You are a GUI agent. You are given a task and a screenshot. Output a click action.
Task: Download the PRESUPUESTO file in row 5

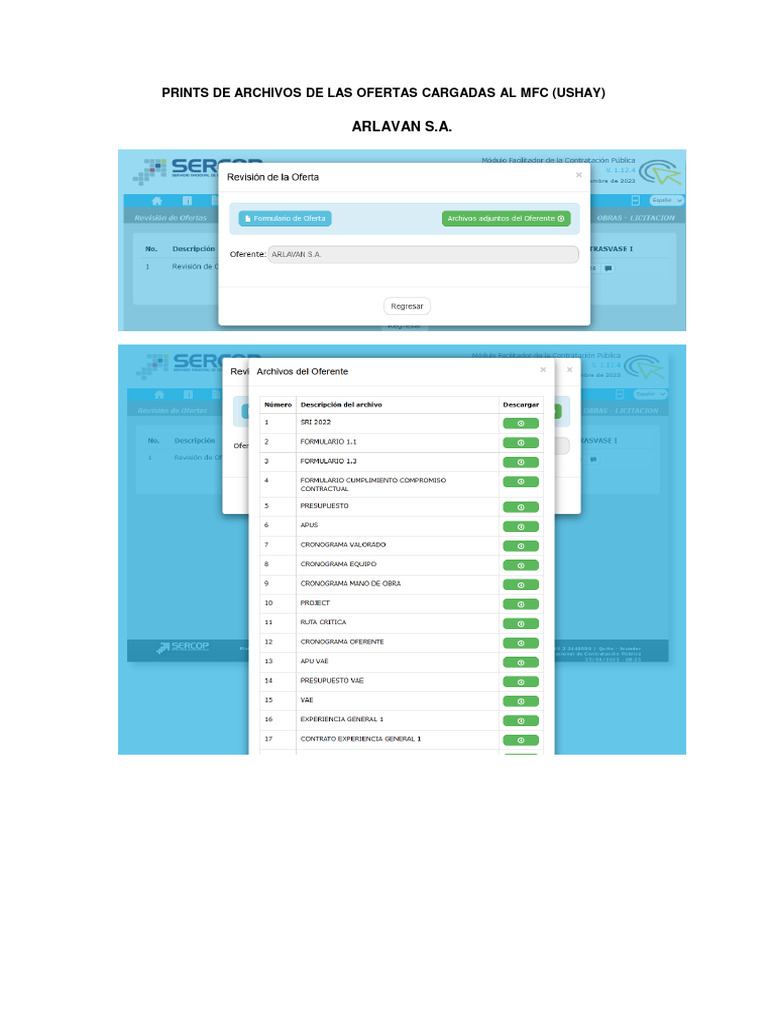[x=520, y=507]
